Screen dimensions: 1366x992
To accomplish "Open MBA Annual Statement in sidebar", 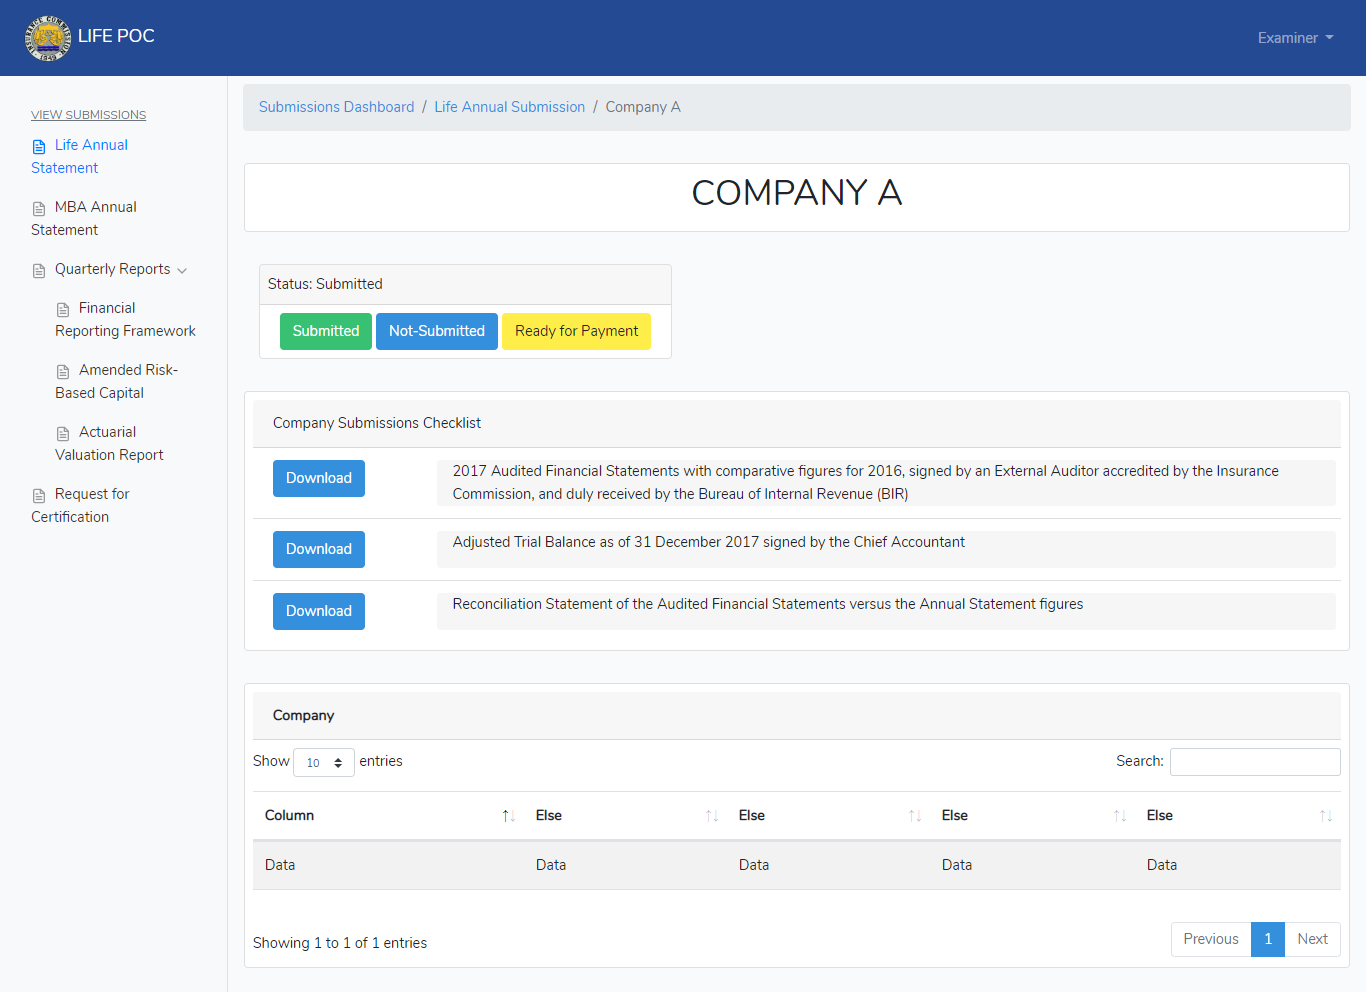I will coord(84,218).
